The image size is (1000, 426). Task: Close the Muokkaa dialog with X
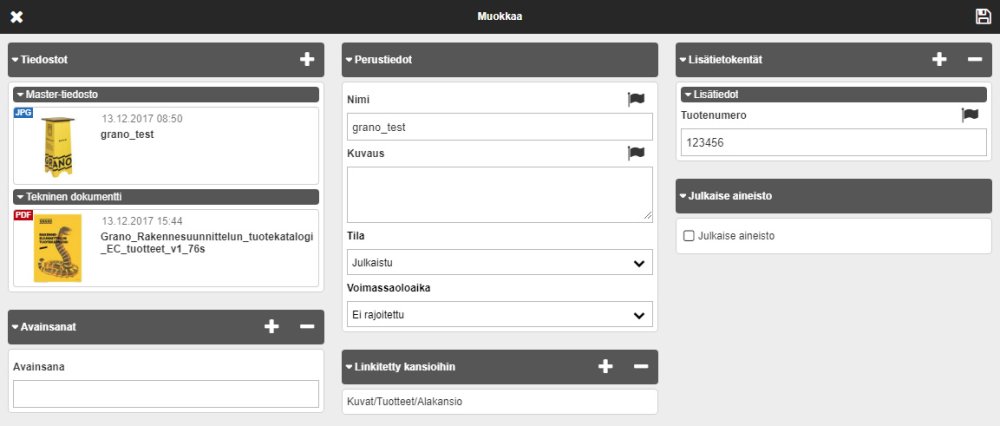pyautogui.click(x=16, y=16)
